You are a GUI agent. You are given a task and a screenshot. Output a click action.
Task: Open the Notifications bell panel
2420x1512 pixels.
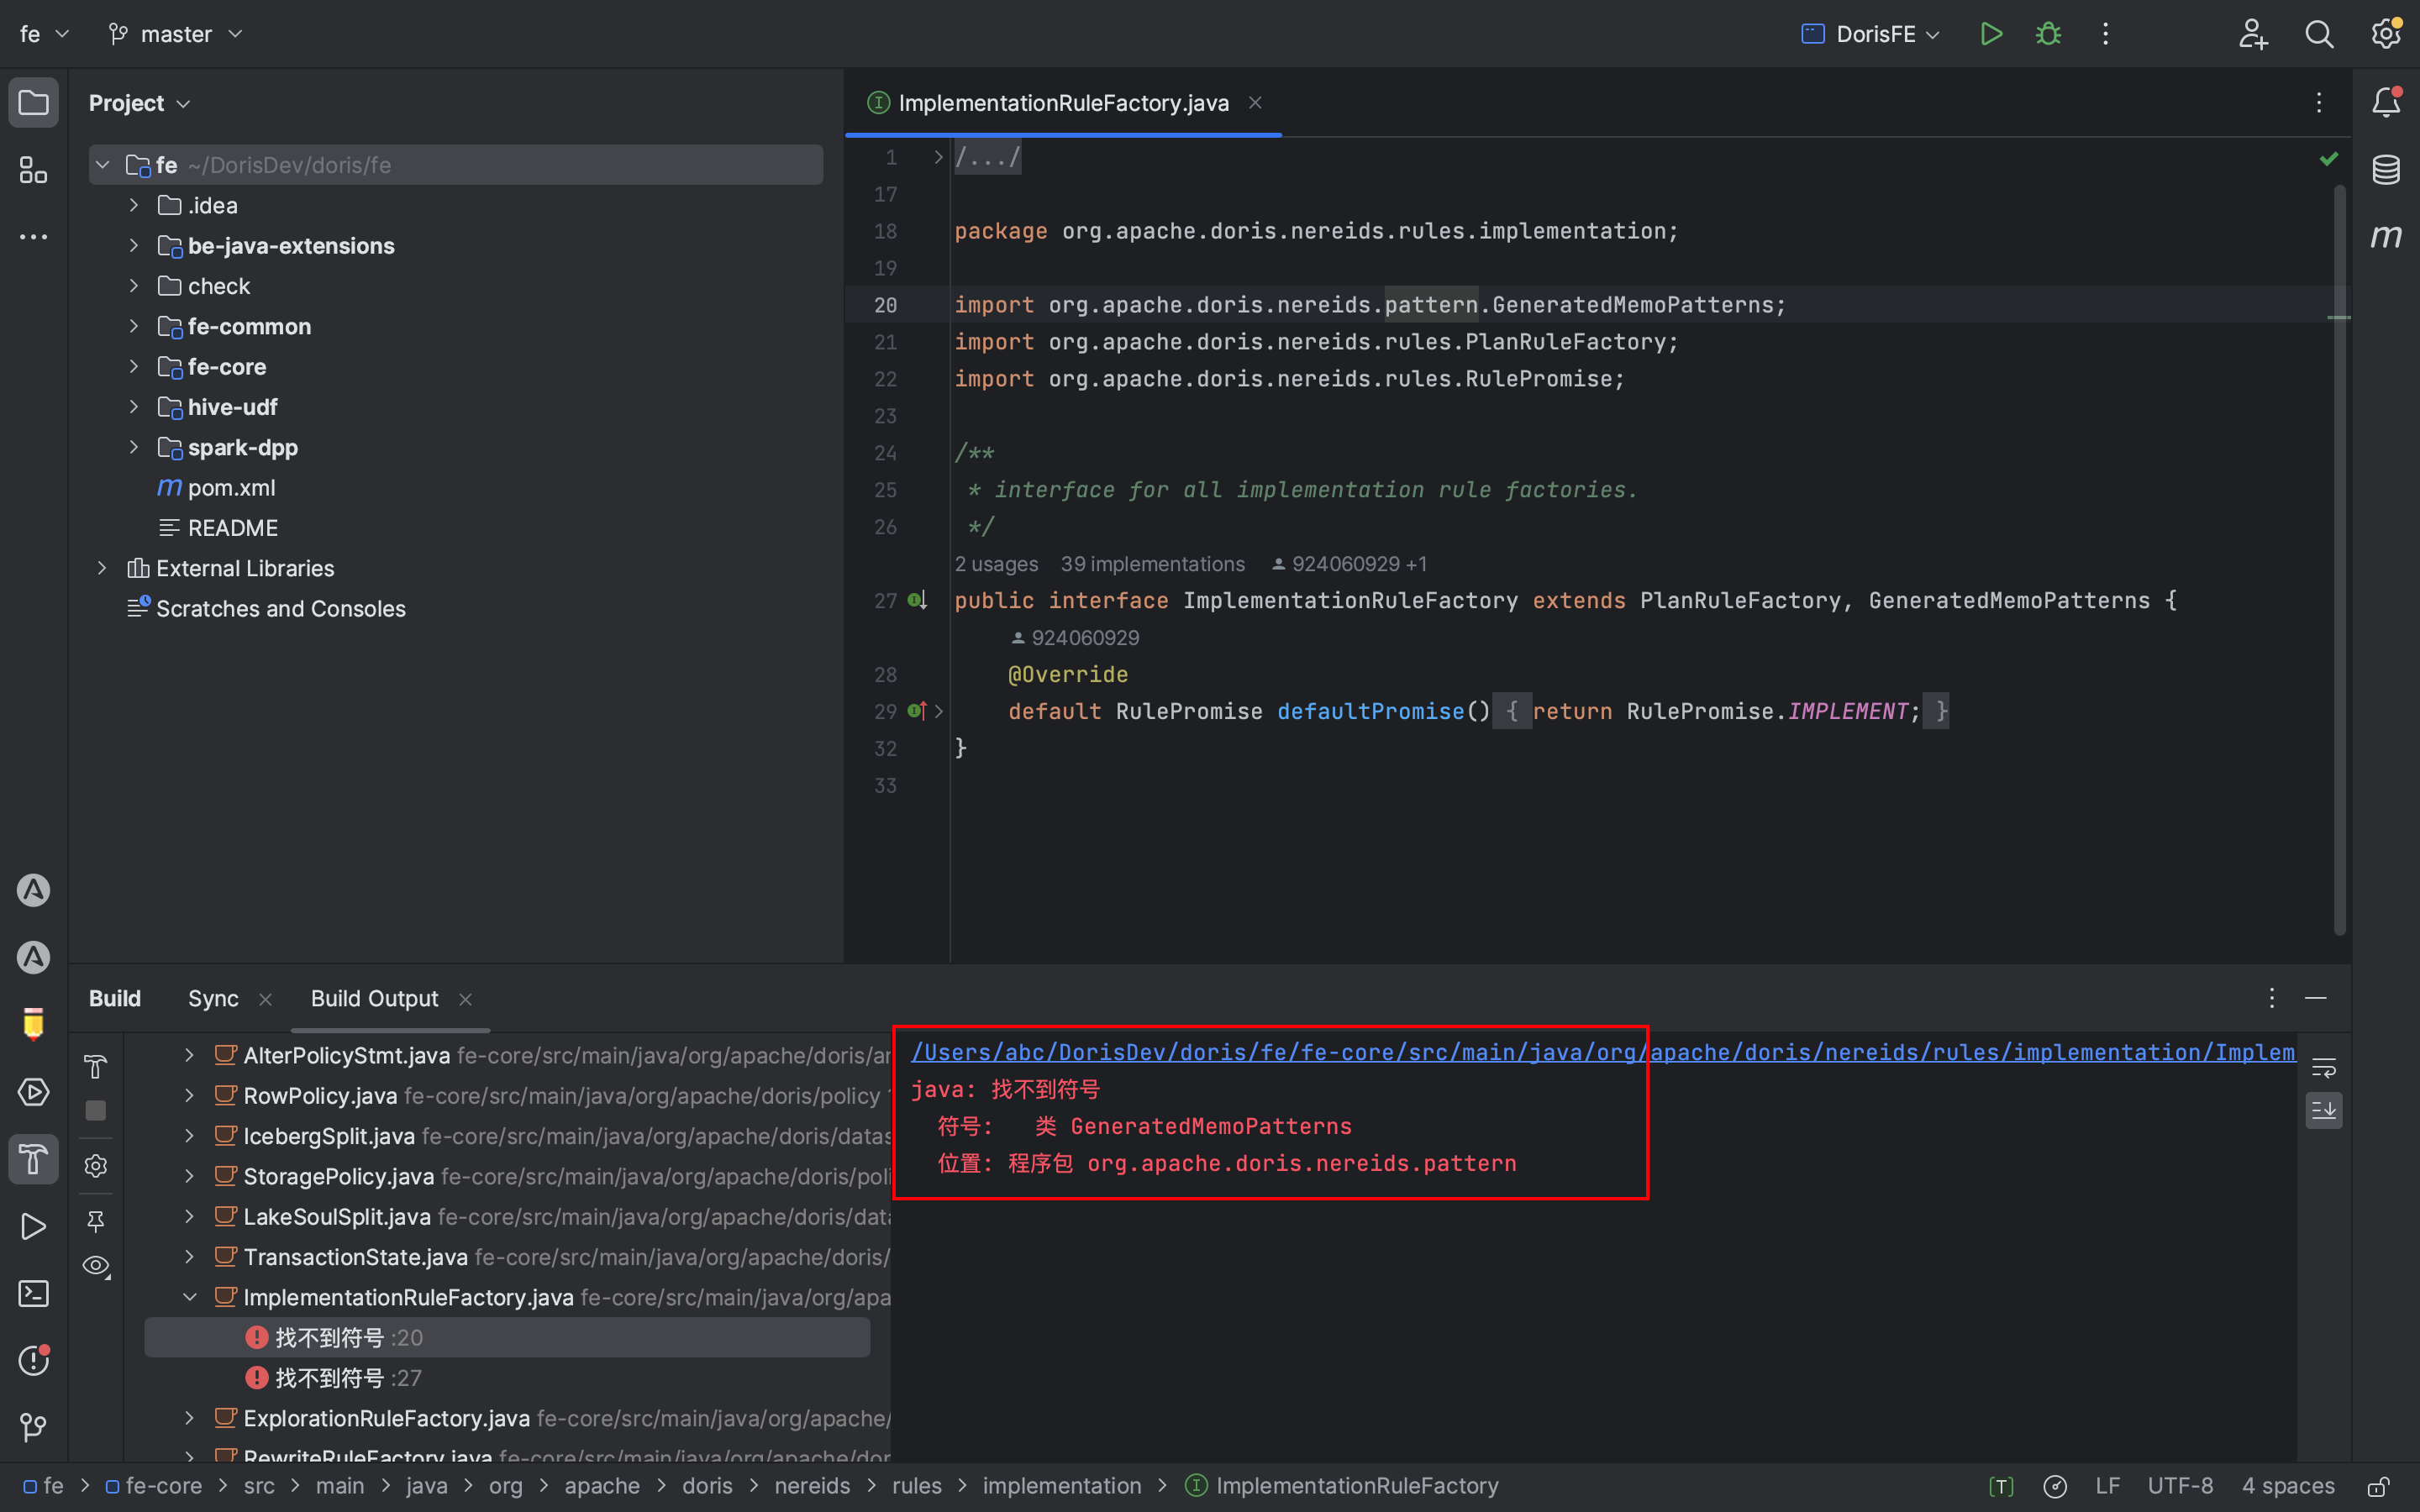click(2386, 102)
